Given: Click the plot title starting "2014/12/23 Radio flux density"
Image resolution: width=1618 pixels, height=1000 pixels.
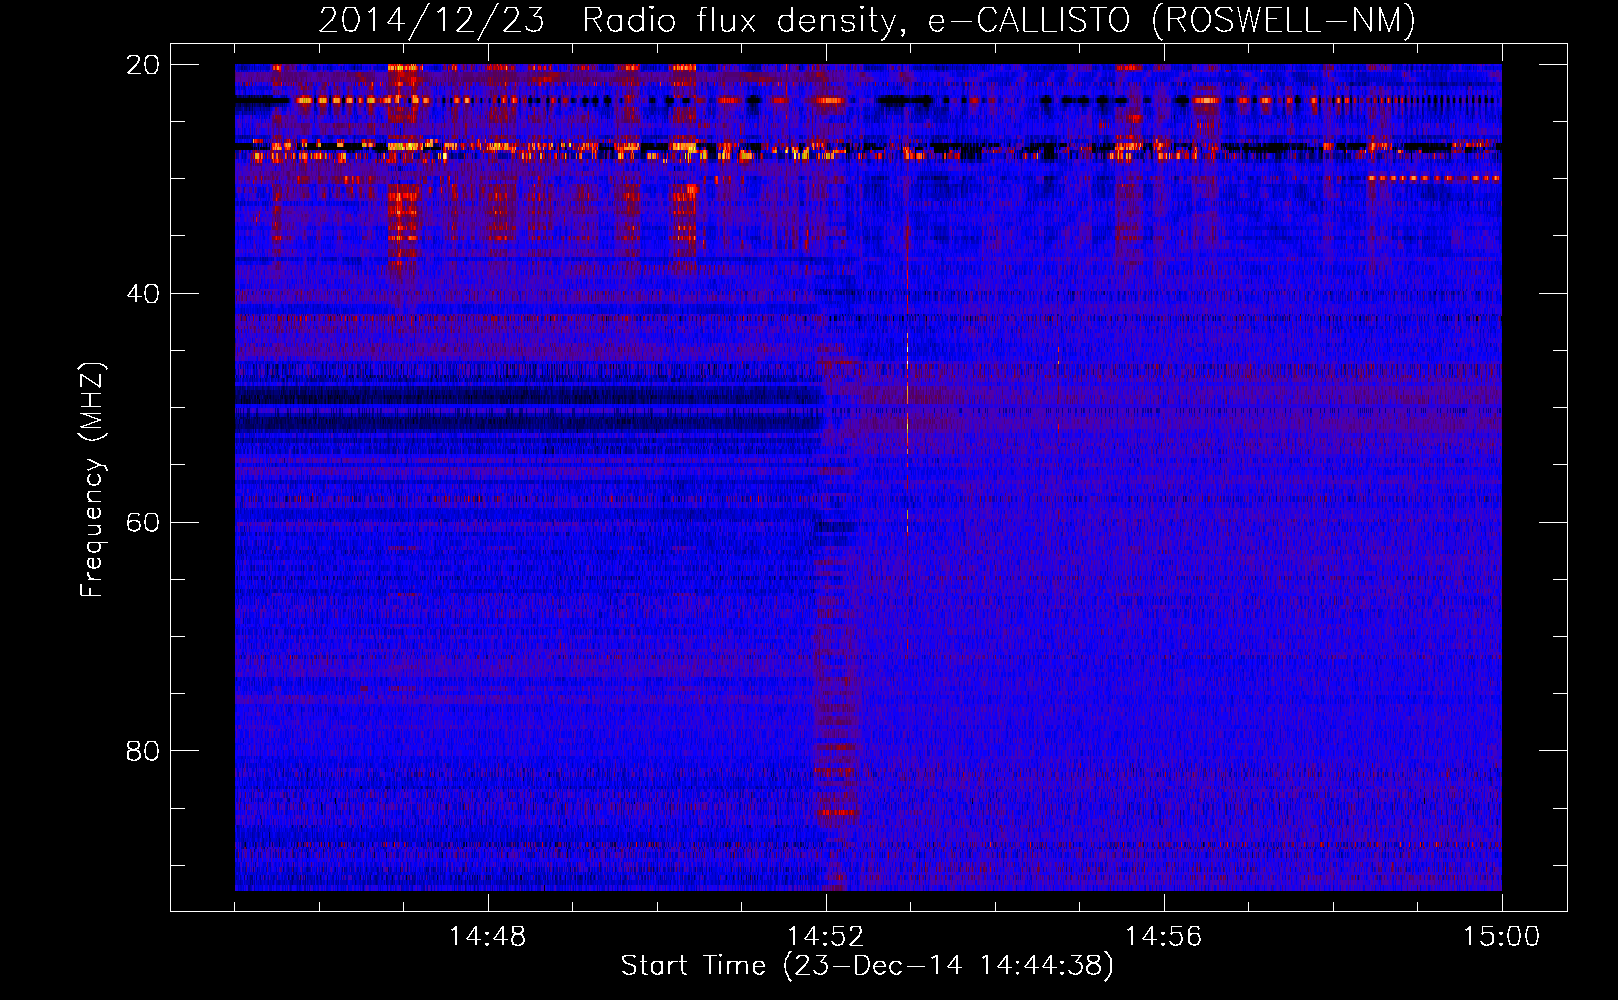Looking at the screenshot, I should (x=867, y=20).
